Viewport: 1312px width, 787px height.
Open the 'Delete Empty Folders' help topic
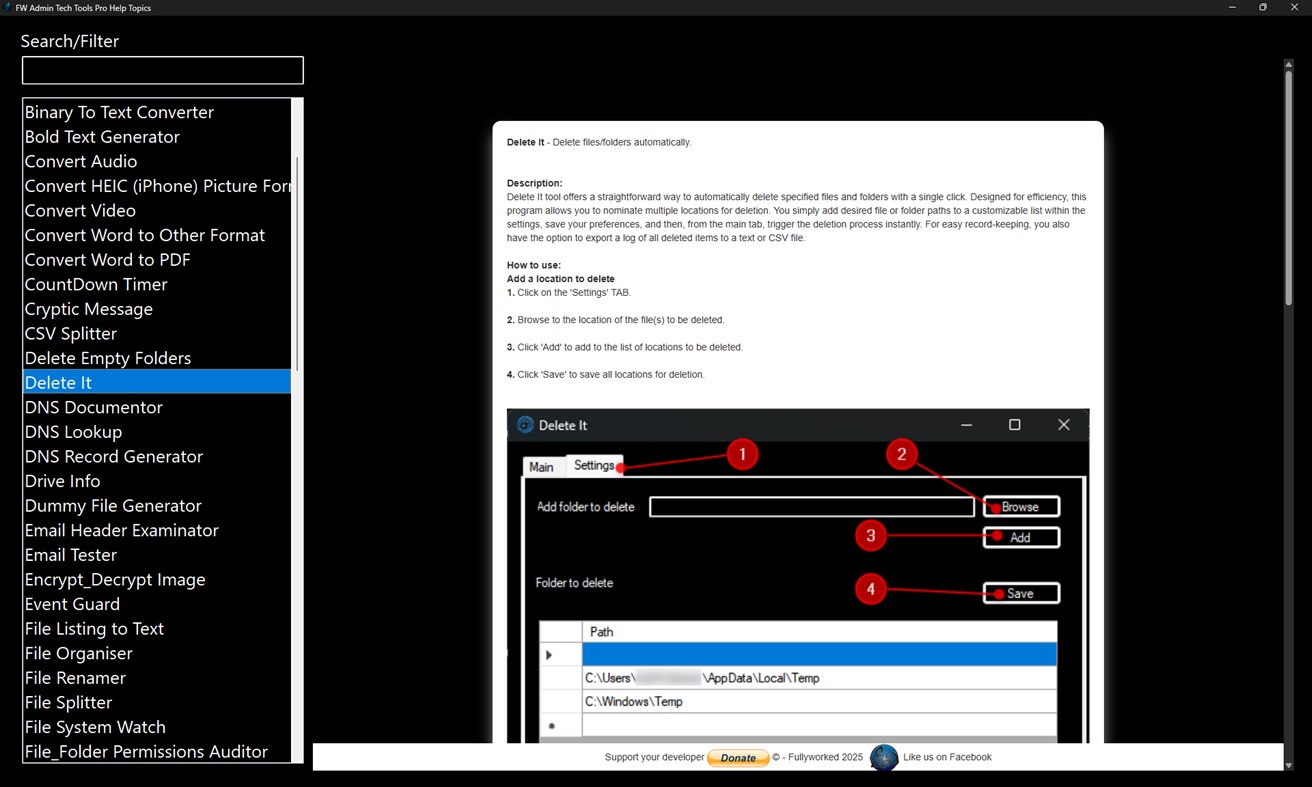click(107, 358)
